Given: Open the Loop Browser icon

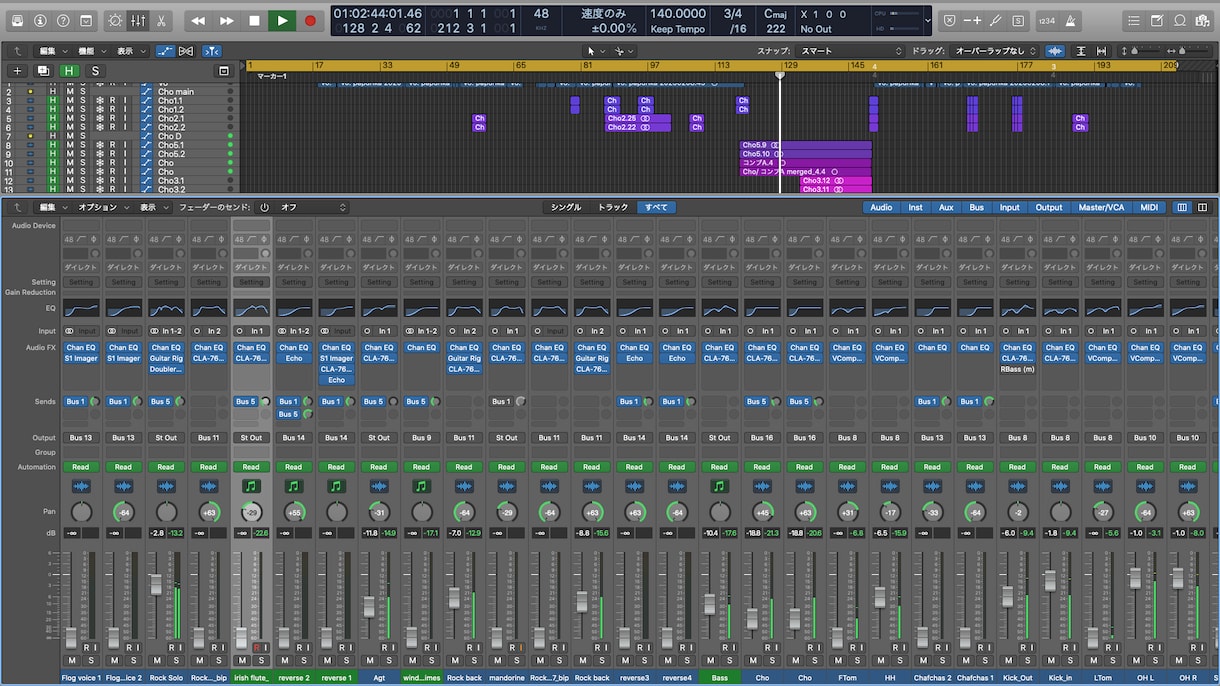Looking at the screenshot, I should 1179,20.
